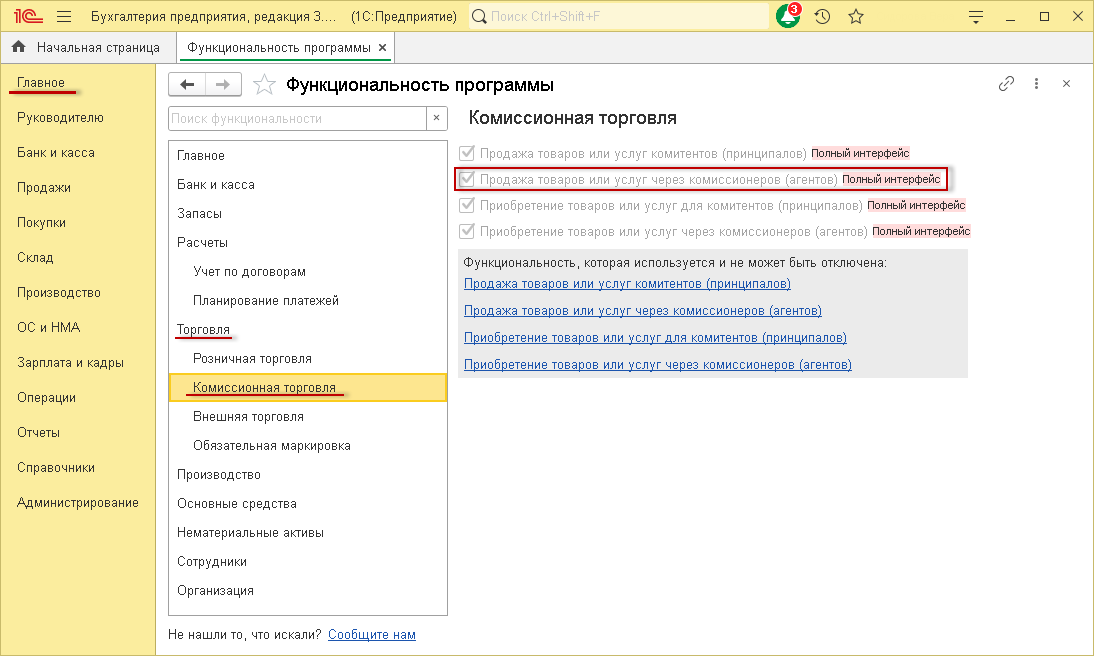Open the notifications bell
The height and width of the screenshot is (656, 1094).
[x=788, y=17]
